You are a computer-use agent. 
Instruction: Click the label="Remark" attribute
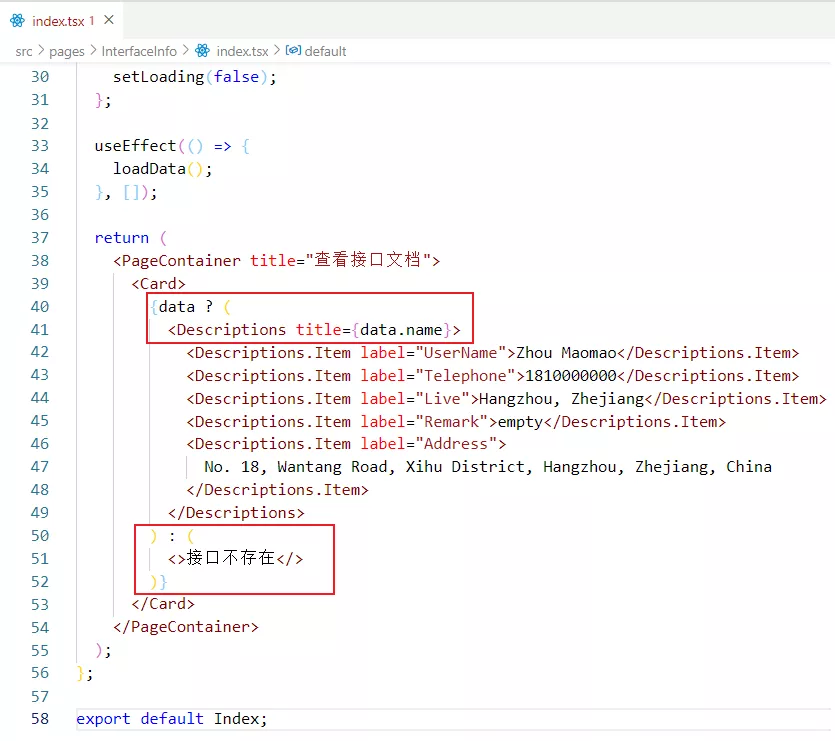[x=424, y=421]
